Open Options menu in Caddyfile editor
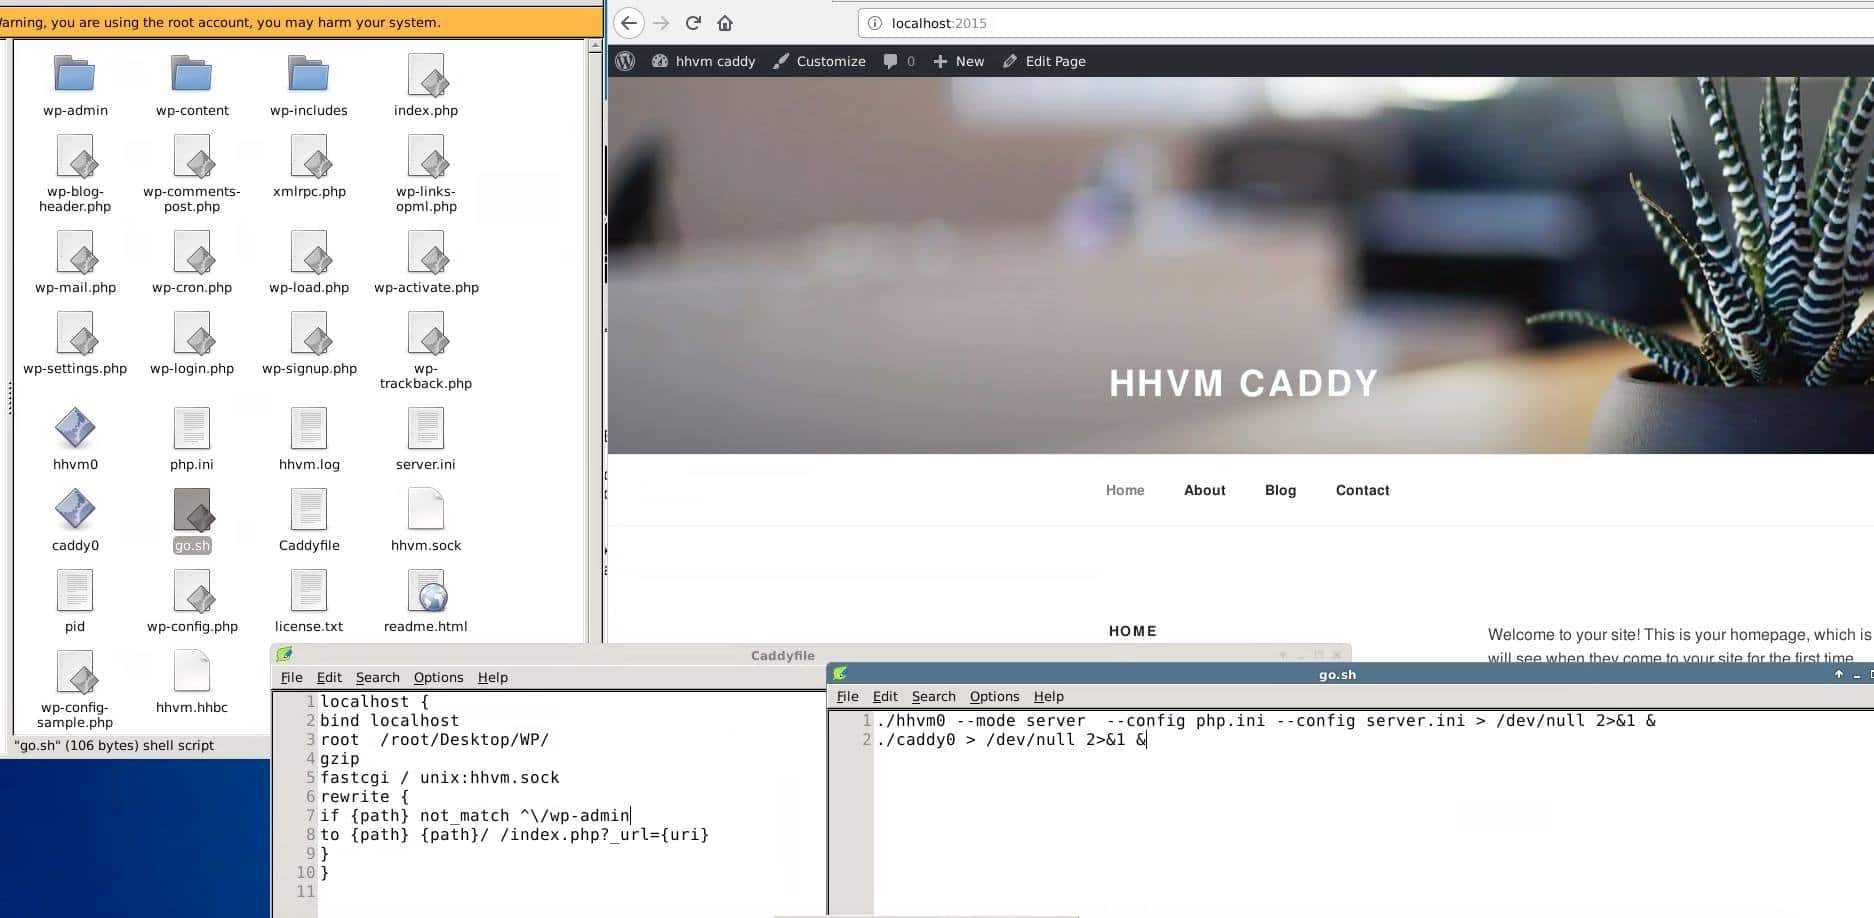This screenshot has width=1874, height=918. 438,677
